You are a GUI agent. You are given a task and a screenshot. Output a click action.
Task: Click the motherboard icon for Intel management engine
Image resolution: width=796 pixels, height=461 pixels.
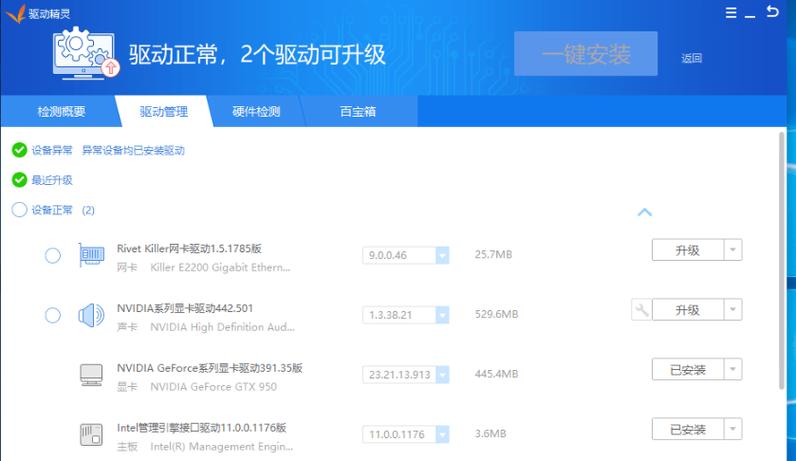coord(91,435)
